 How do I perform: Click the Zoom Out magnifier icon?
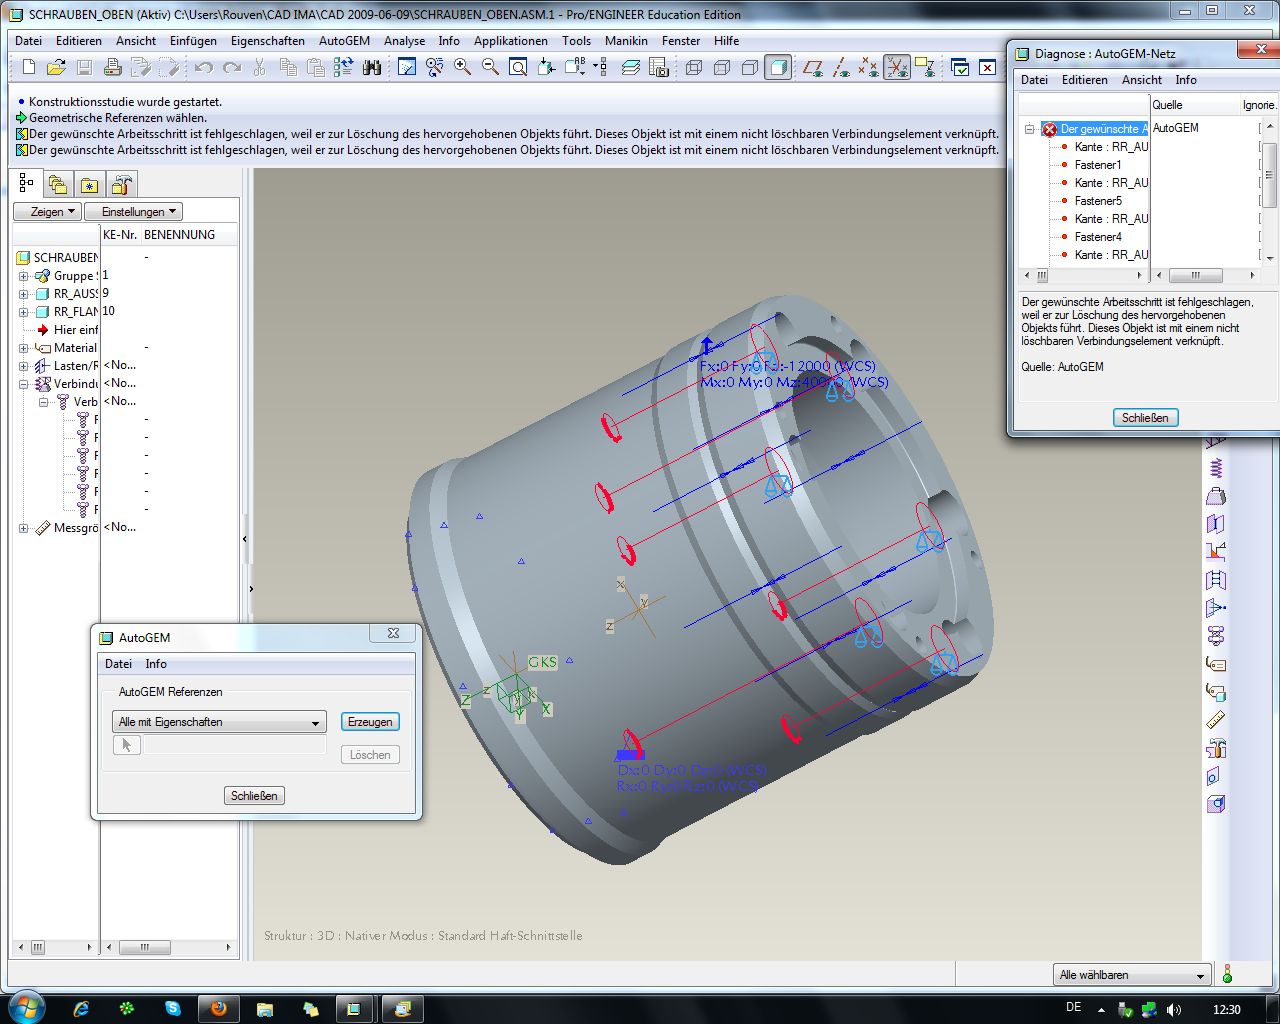[490, 67]
